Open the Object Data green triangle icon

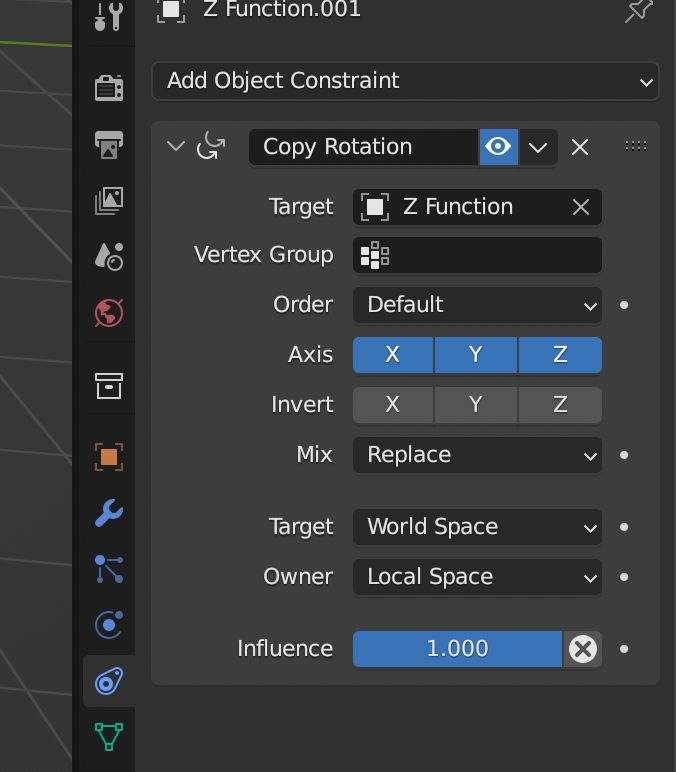click(109, 737)
